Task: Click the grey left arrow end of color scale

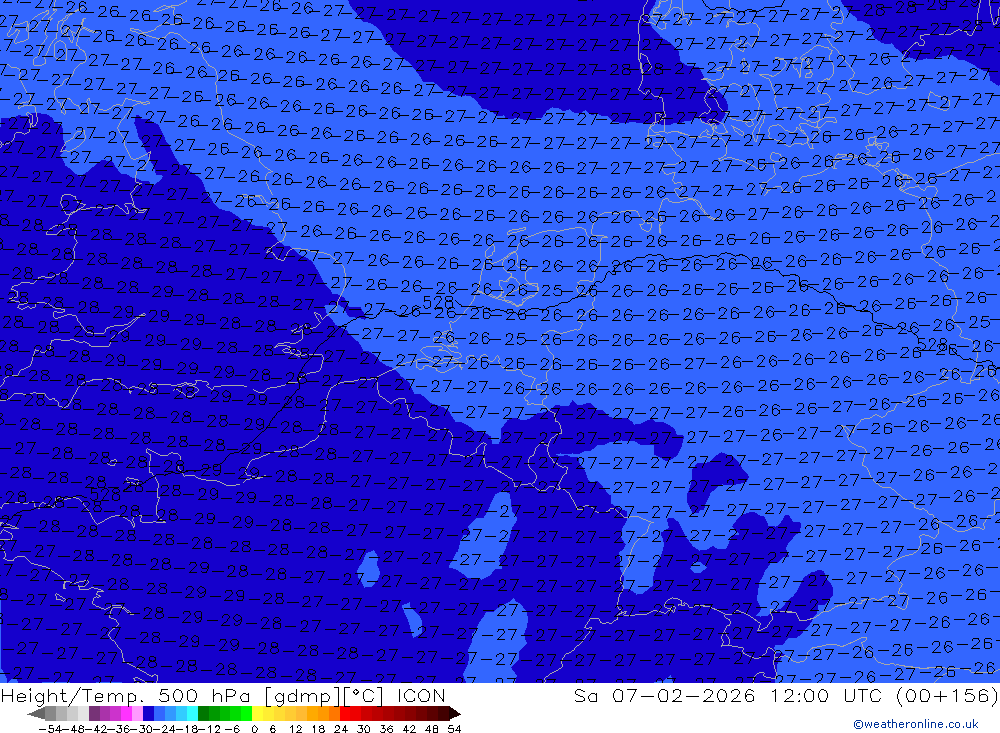Action: 36,714
